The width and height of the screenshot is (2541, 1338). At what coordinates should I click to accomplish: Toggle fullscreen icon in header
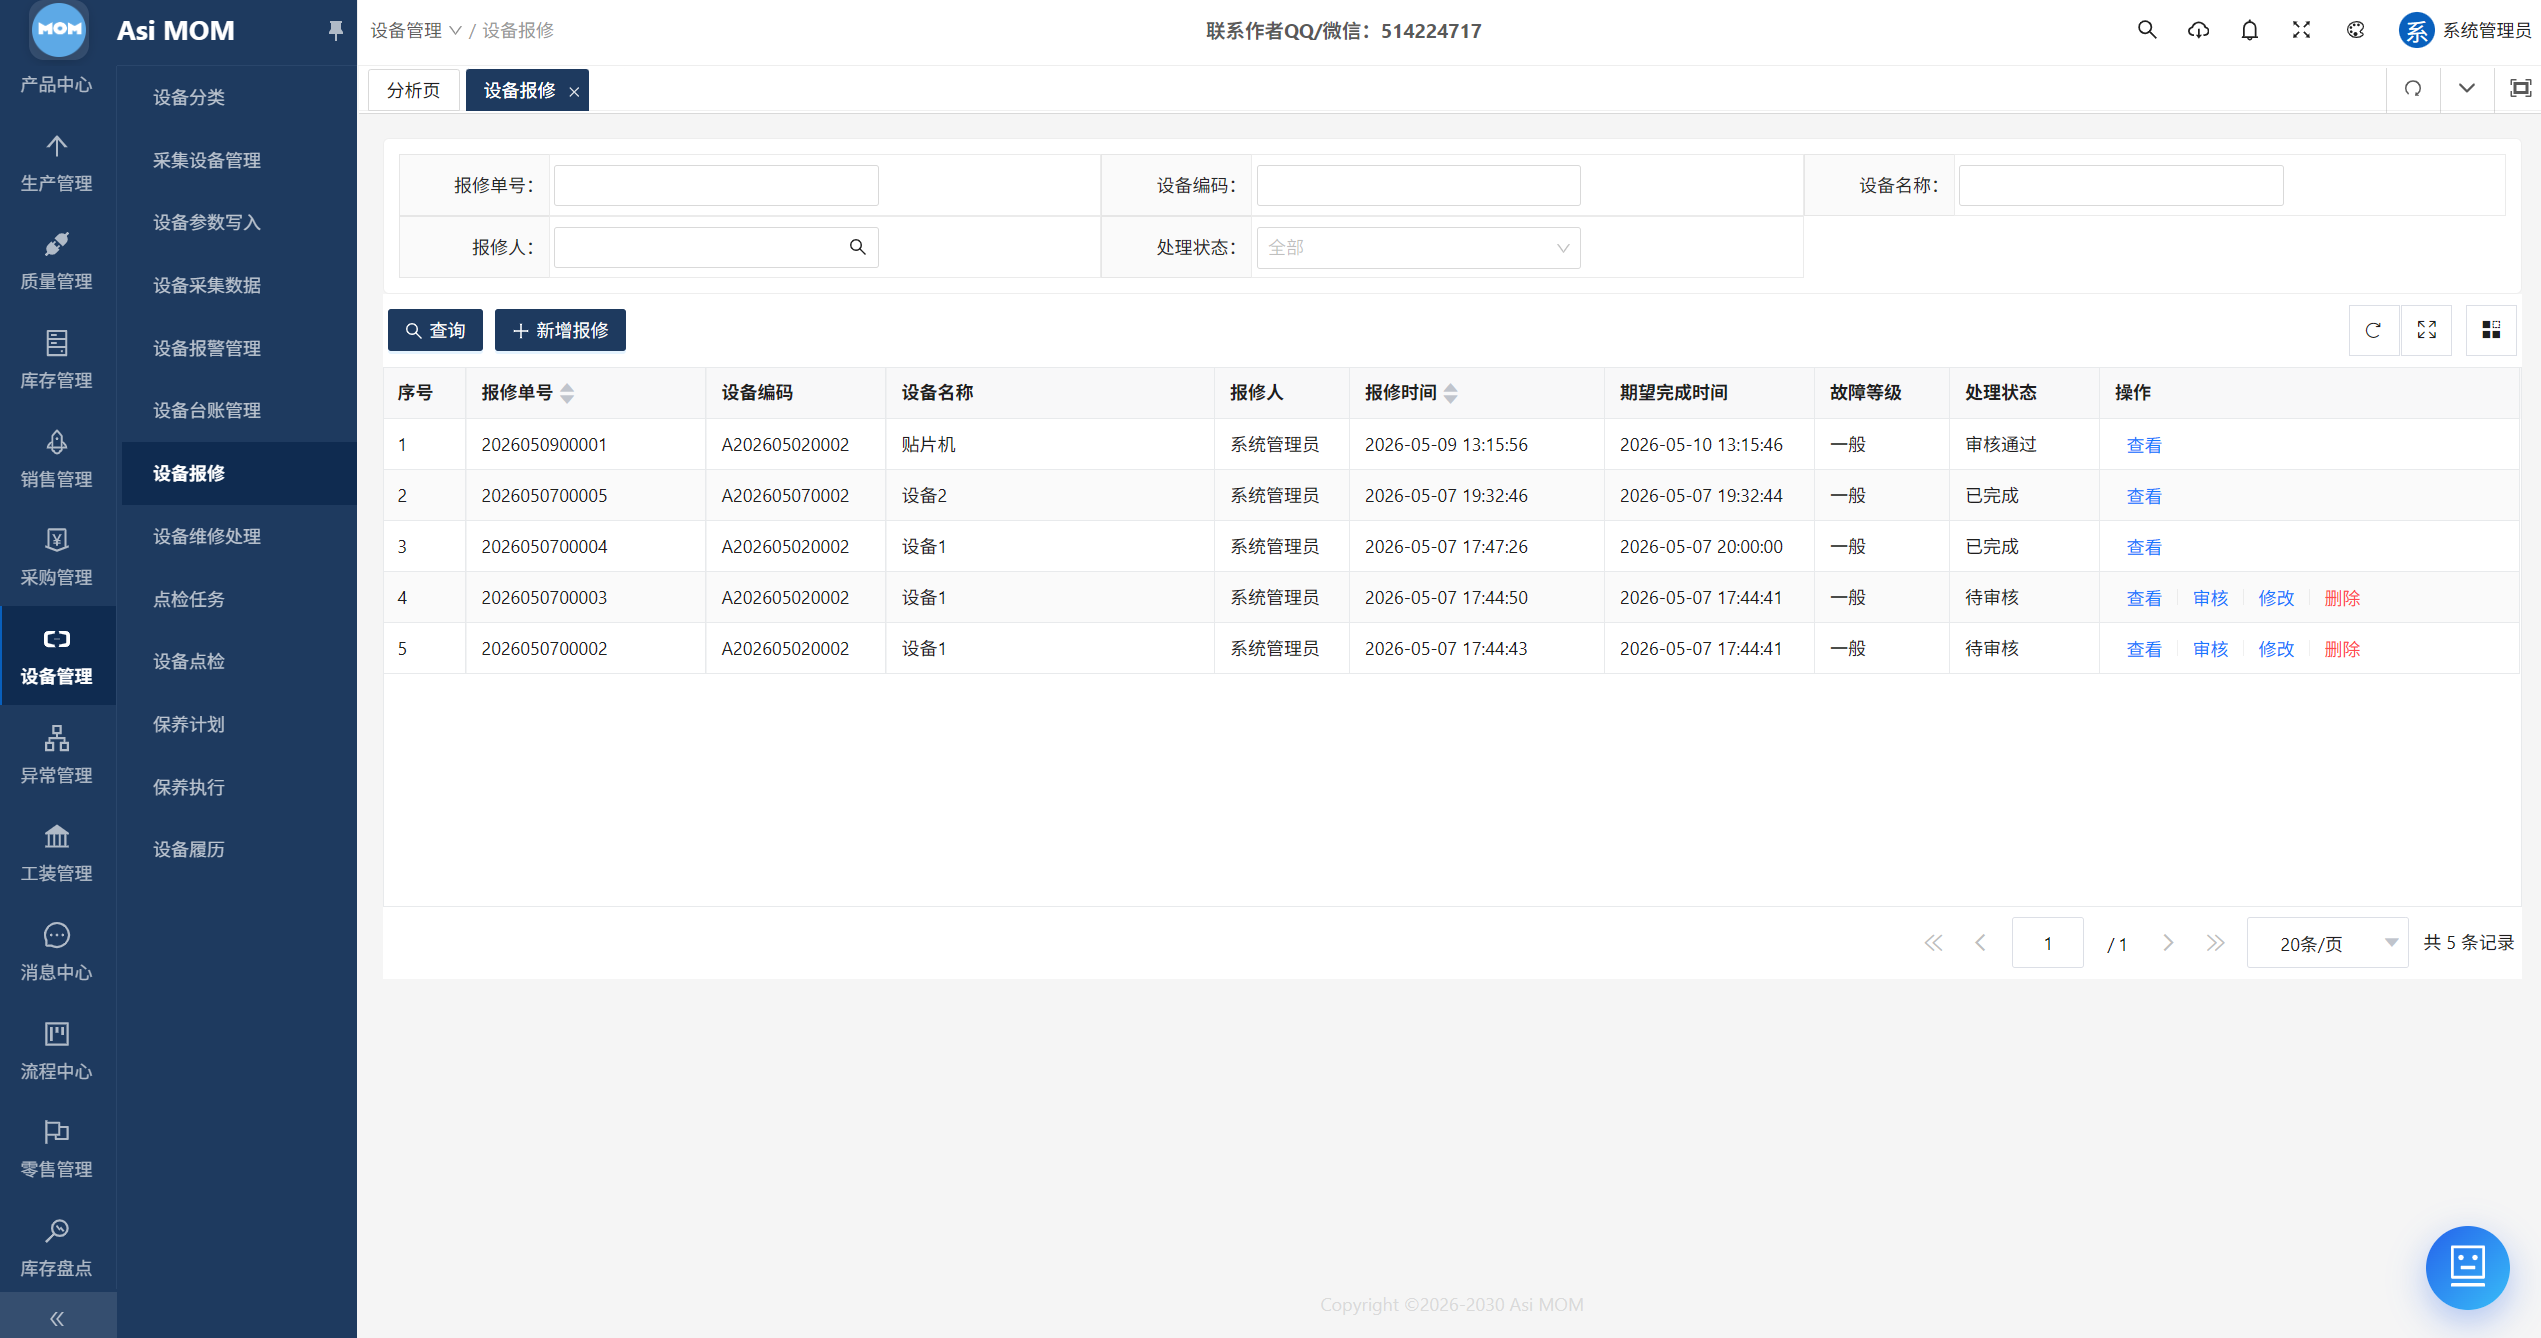click(2301, 30)
